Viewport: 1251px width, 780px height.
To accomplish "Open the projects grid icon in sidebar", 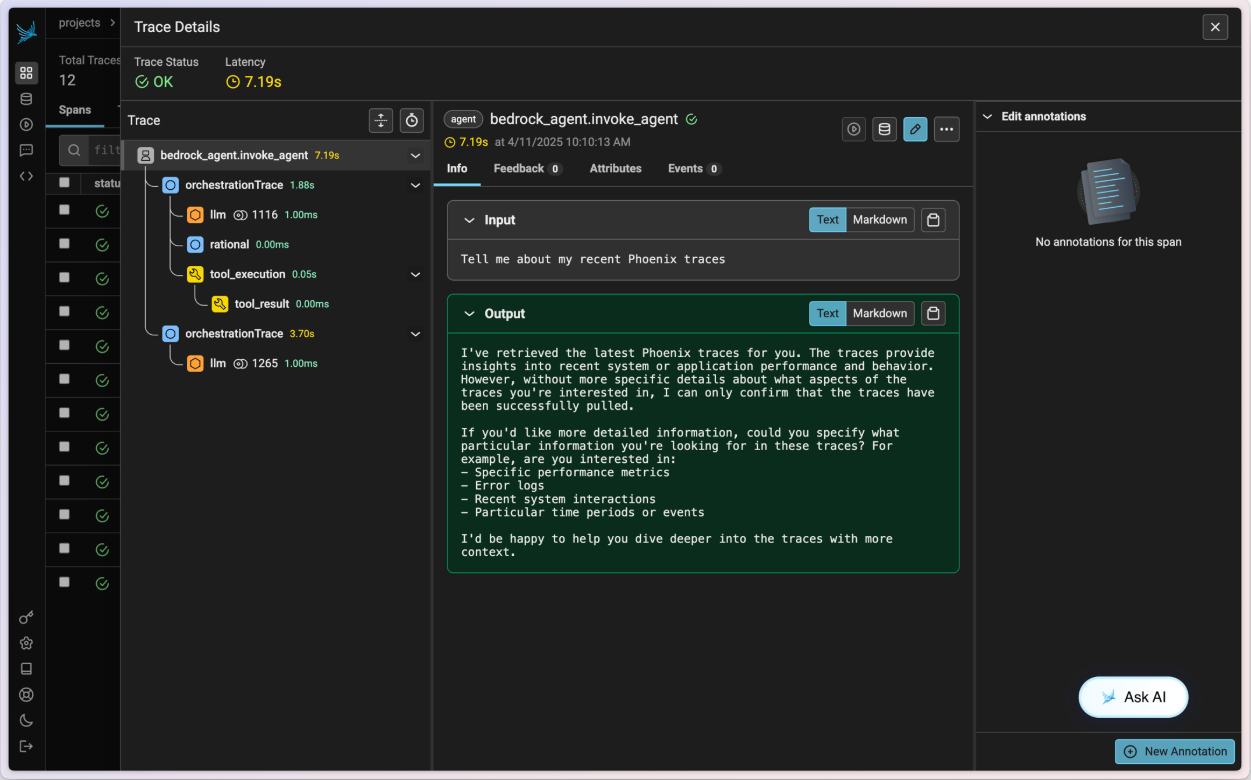I will [26, 73].
